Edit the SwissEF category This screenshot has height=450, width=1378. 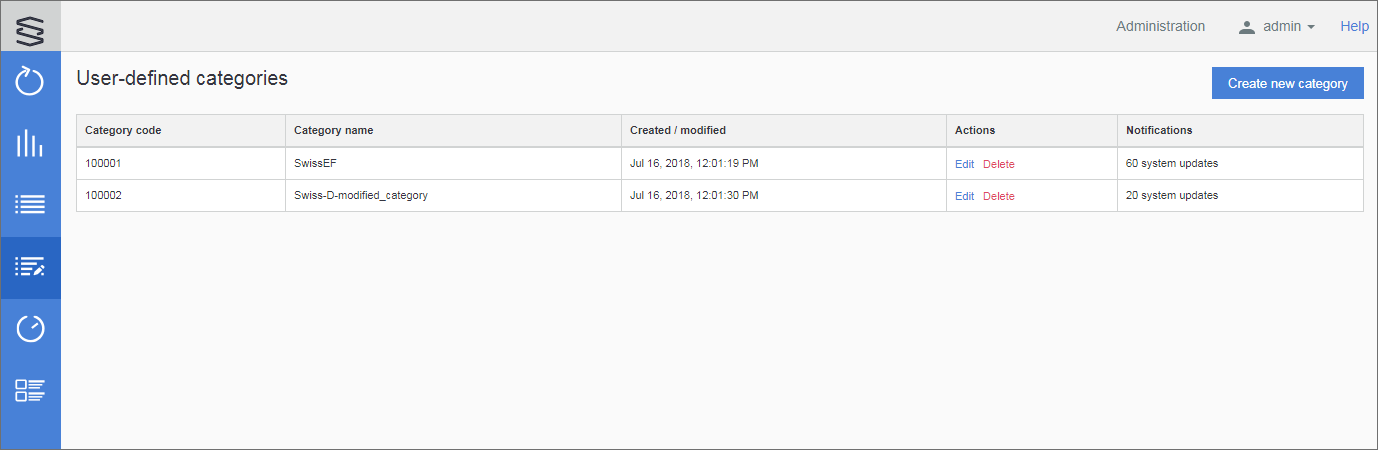(964, 164)
